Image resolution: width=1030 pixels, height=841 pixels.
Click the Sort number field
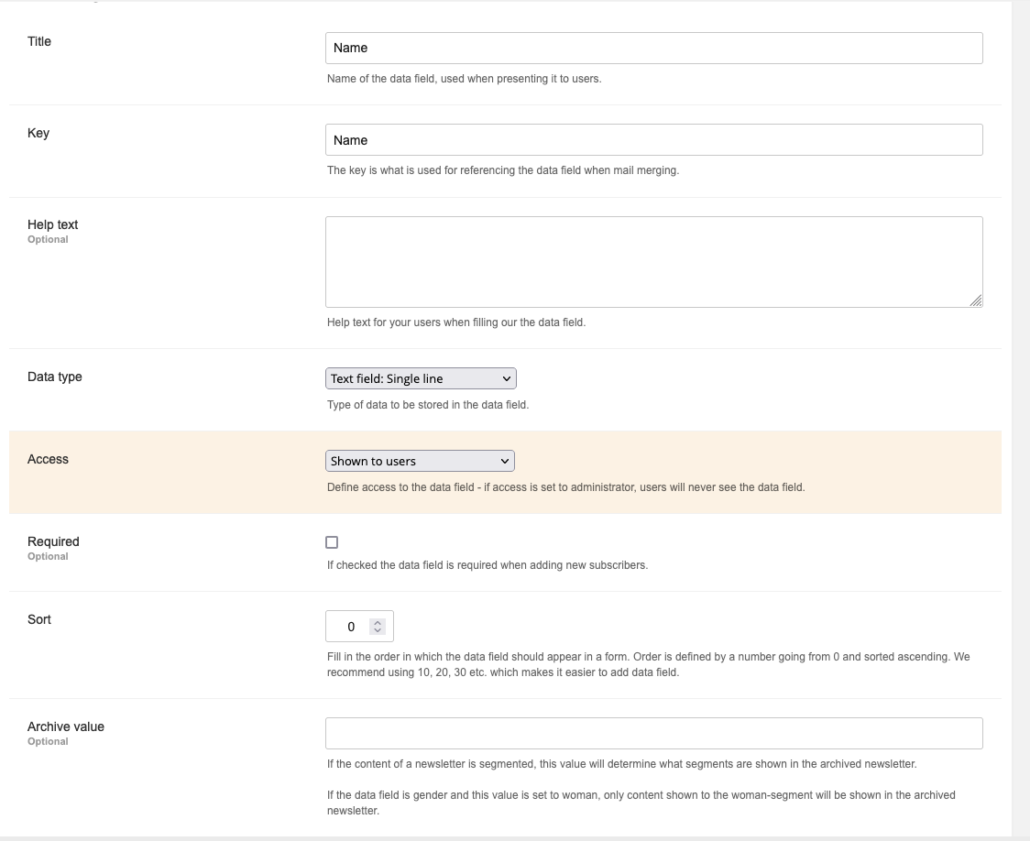[x=359, y=626]
